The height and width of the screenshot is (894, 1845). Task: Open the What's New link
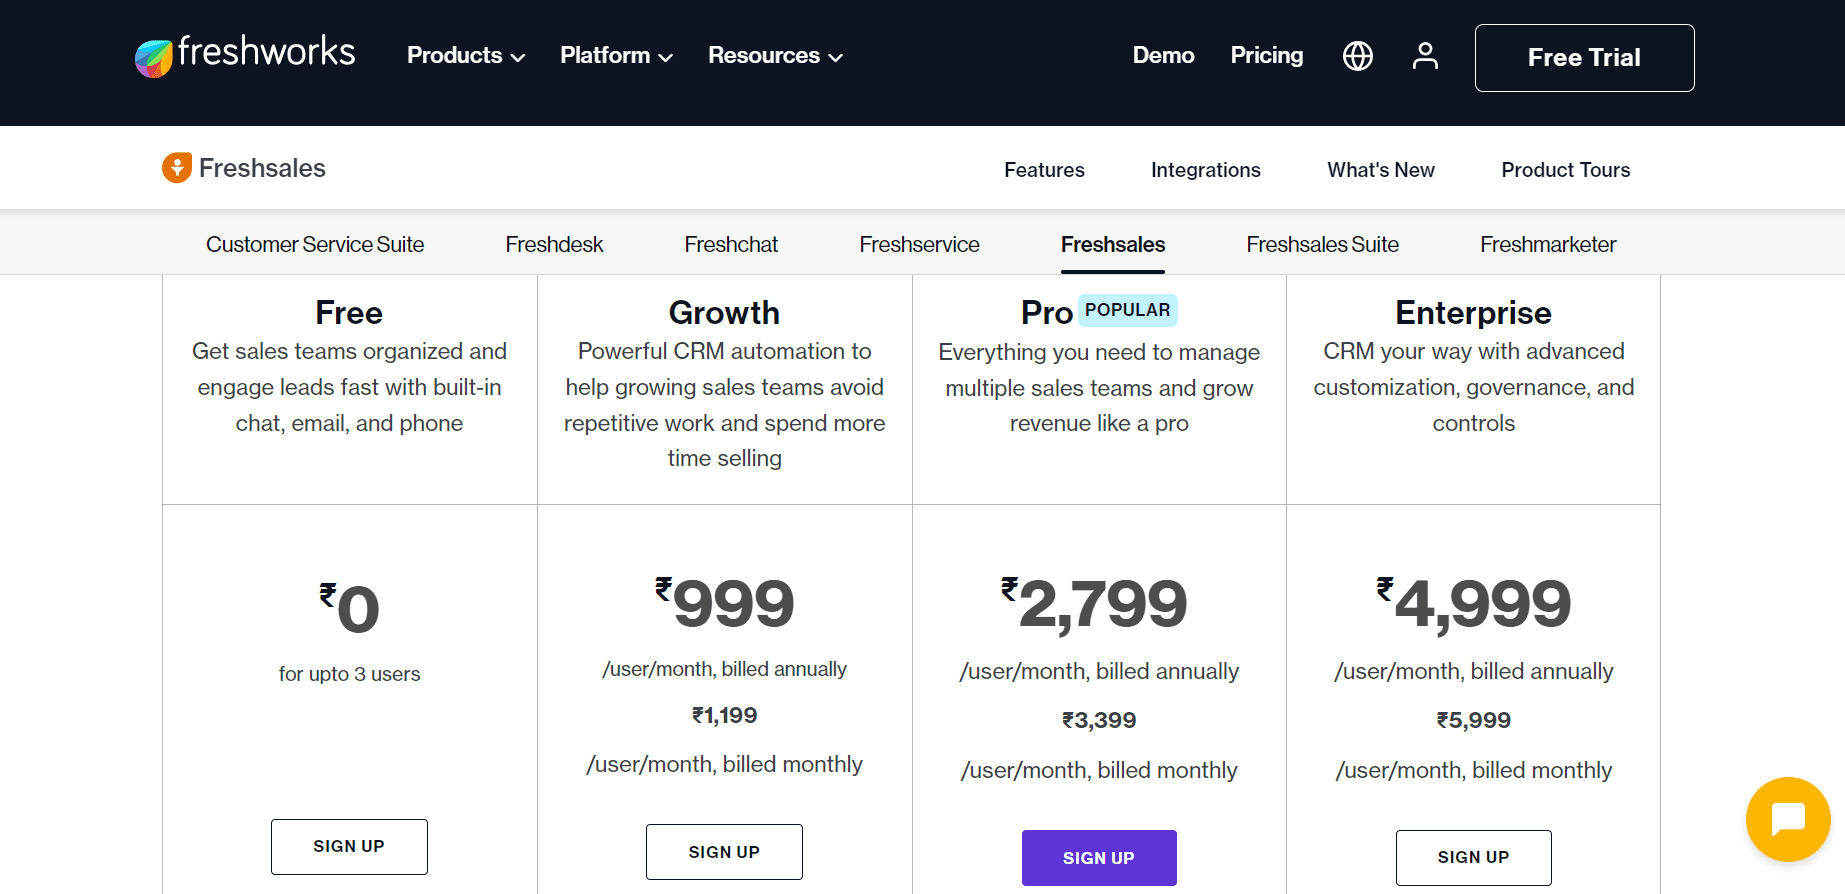tap(1380, 170)
